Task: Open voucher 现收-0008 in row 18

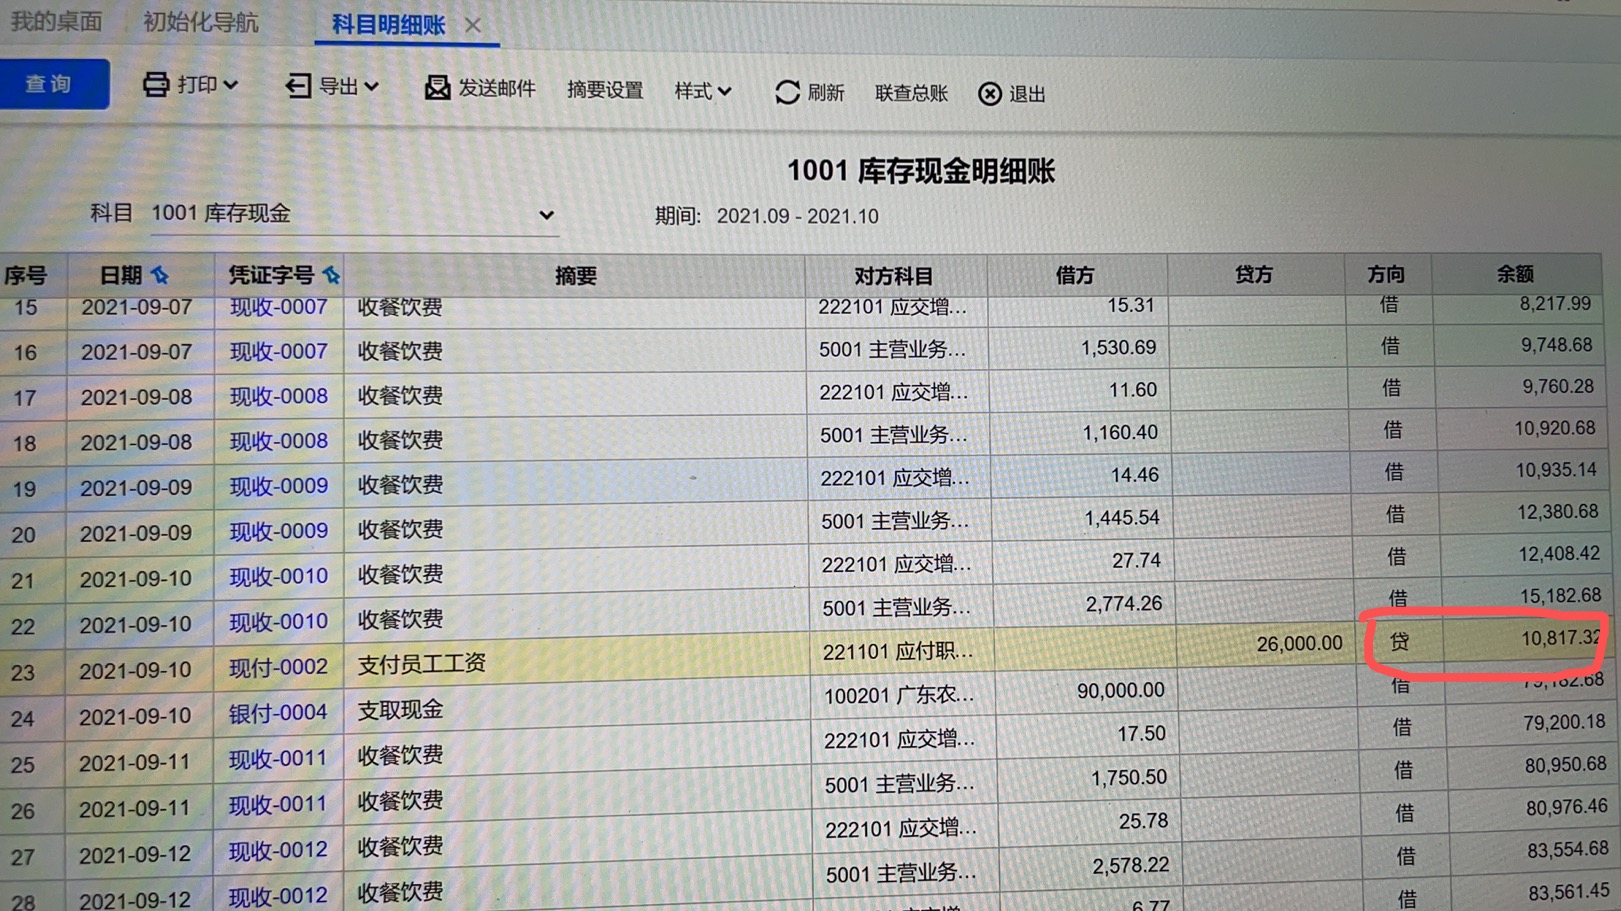Action: (279, 441)
